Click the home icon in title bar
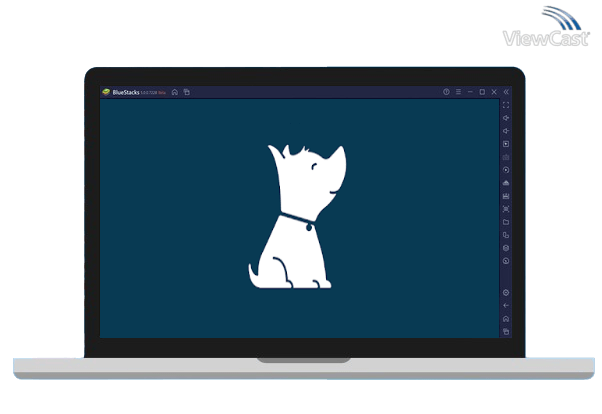602x414 pixels. tap(175, 92)
